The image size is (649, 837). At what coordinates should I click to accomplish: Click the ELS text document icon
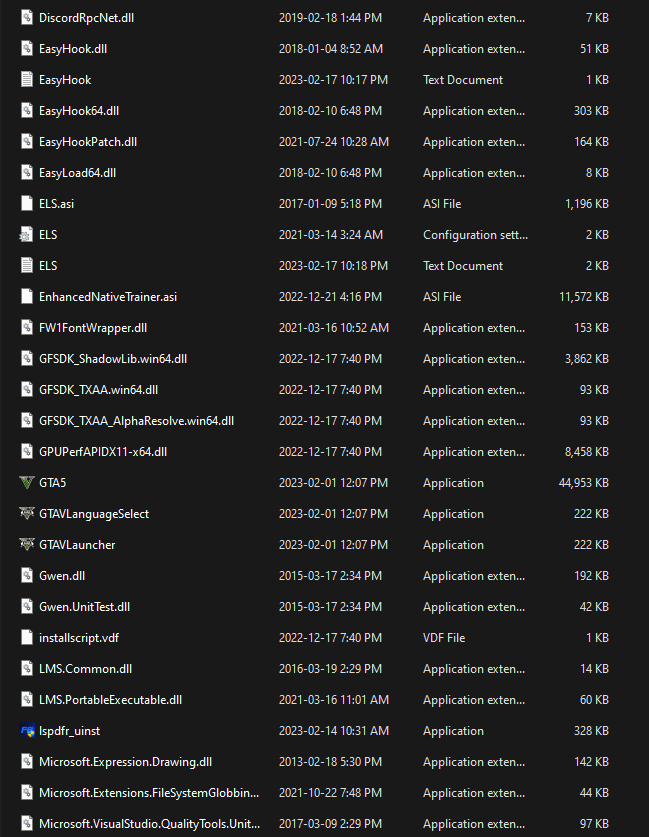[x=27, y=265]
